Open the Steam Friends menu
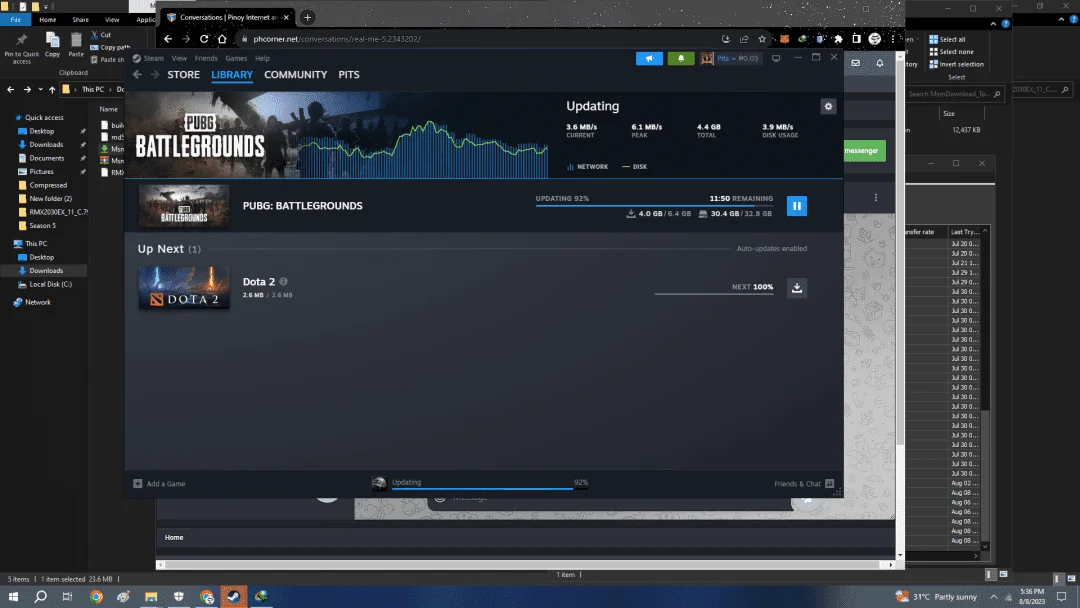This screenshot has height=608, width=1080. (206, 59)
